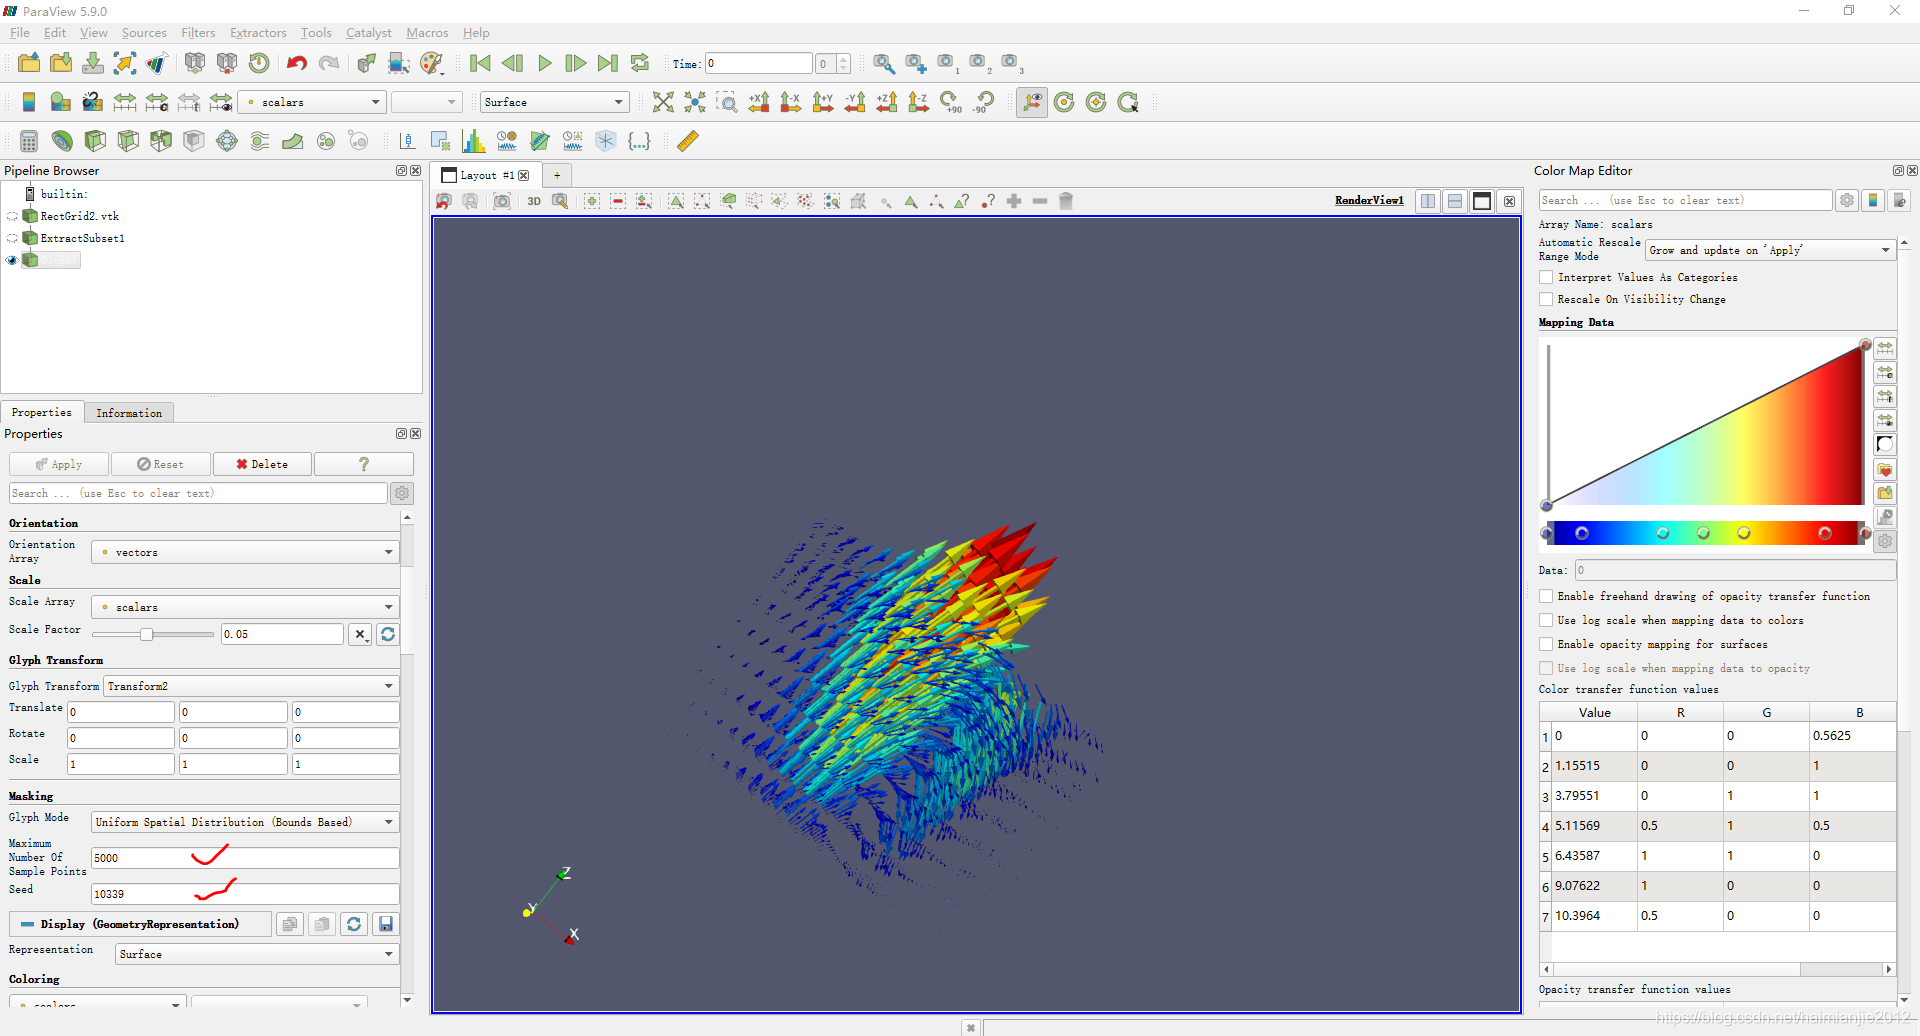The width and height of the screenshot is (1920, 1036).
Task: Open the Extractors menu
Action: (258, 33)
